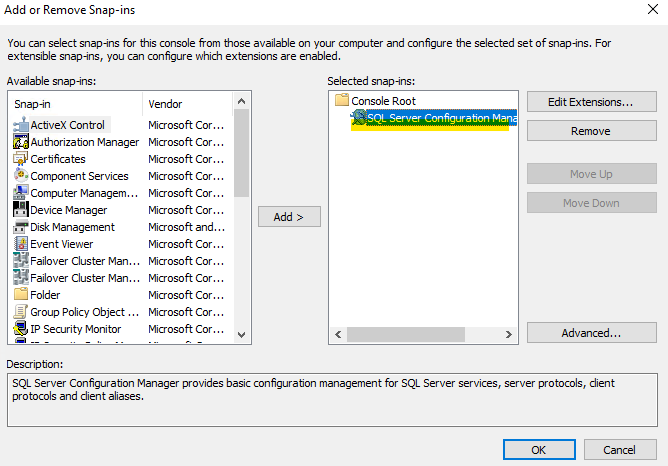
Task: Select Certificates in the snap-in list
Action: 58,159
